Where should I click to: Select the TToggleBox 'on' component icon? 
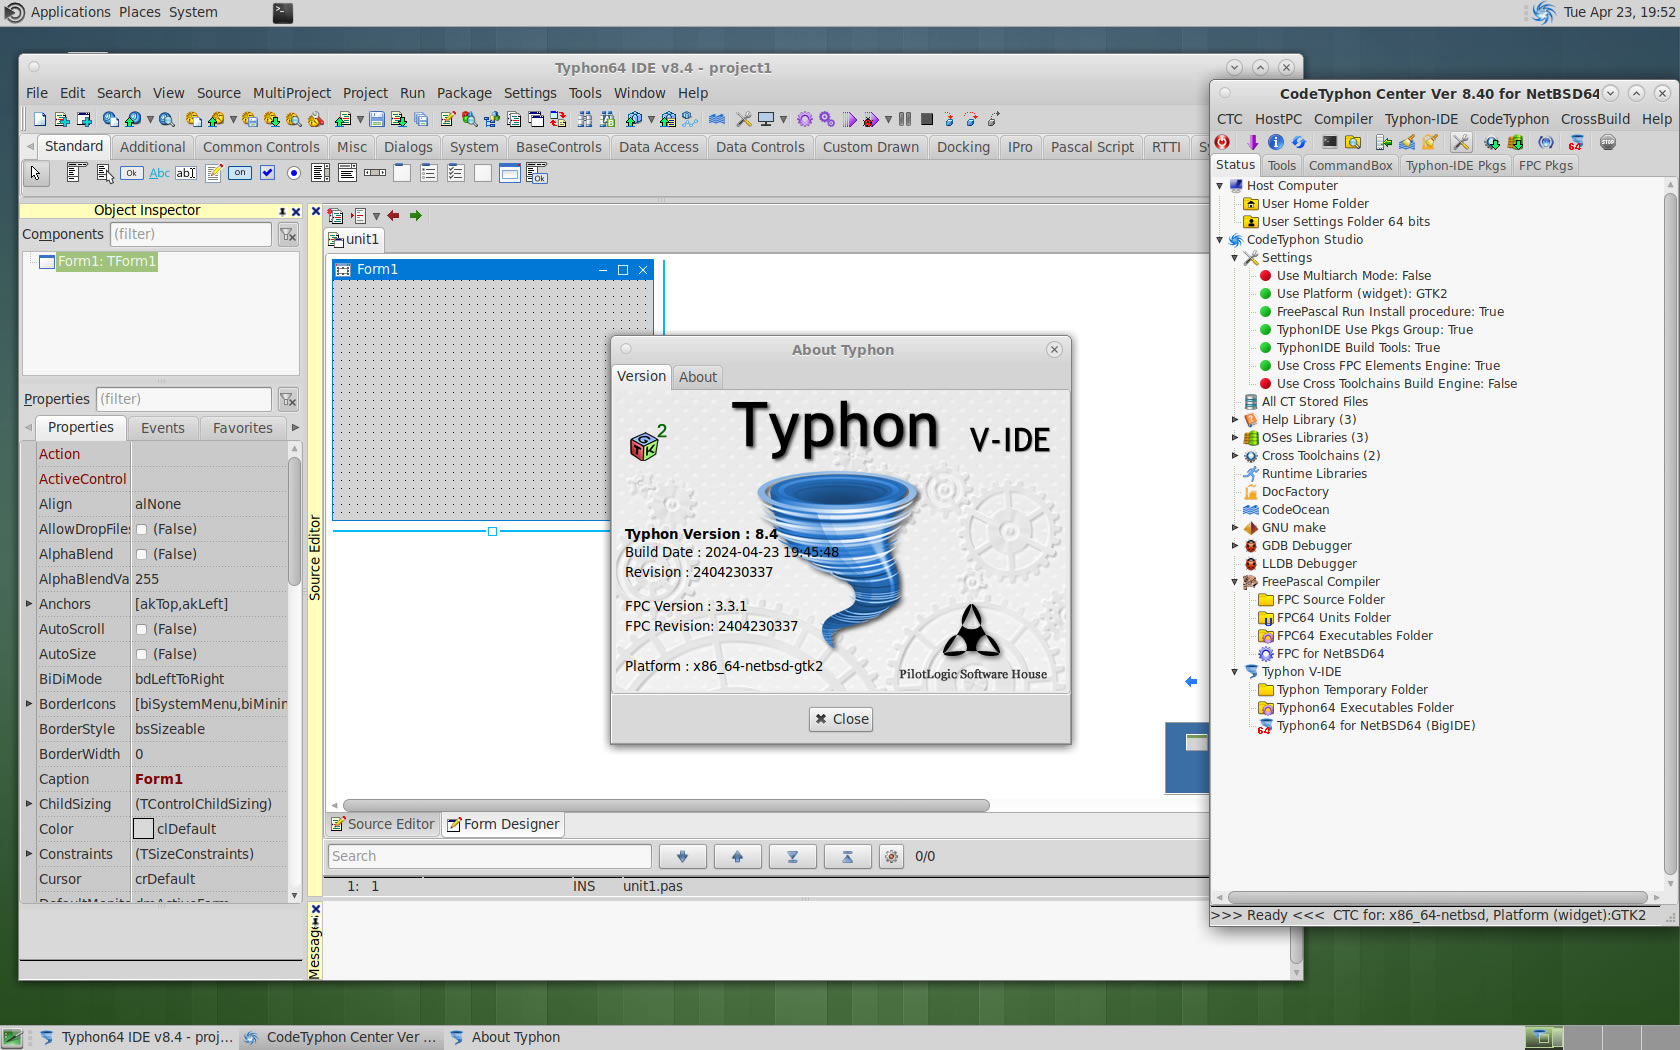(240, 173)
